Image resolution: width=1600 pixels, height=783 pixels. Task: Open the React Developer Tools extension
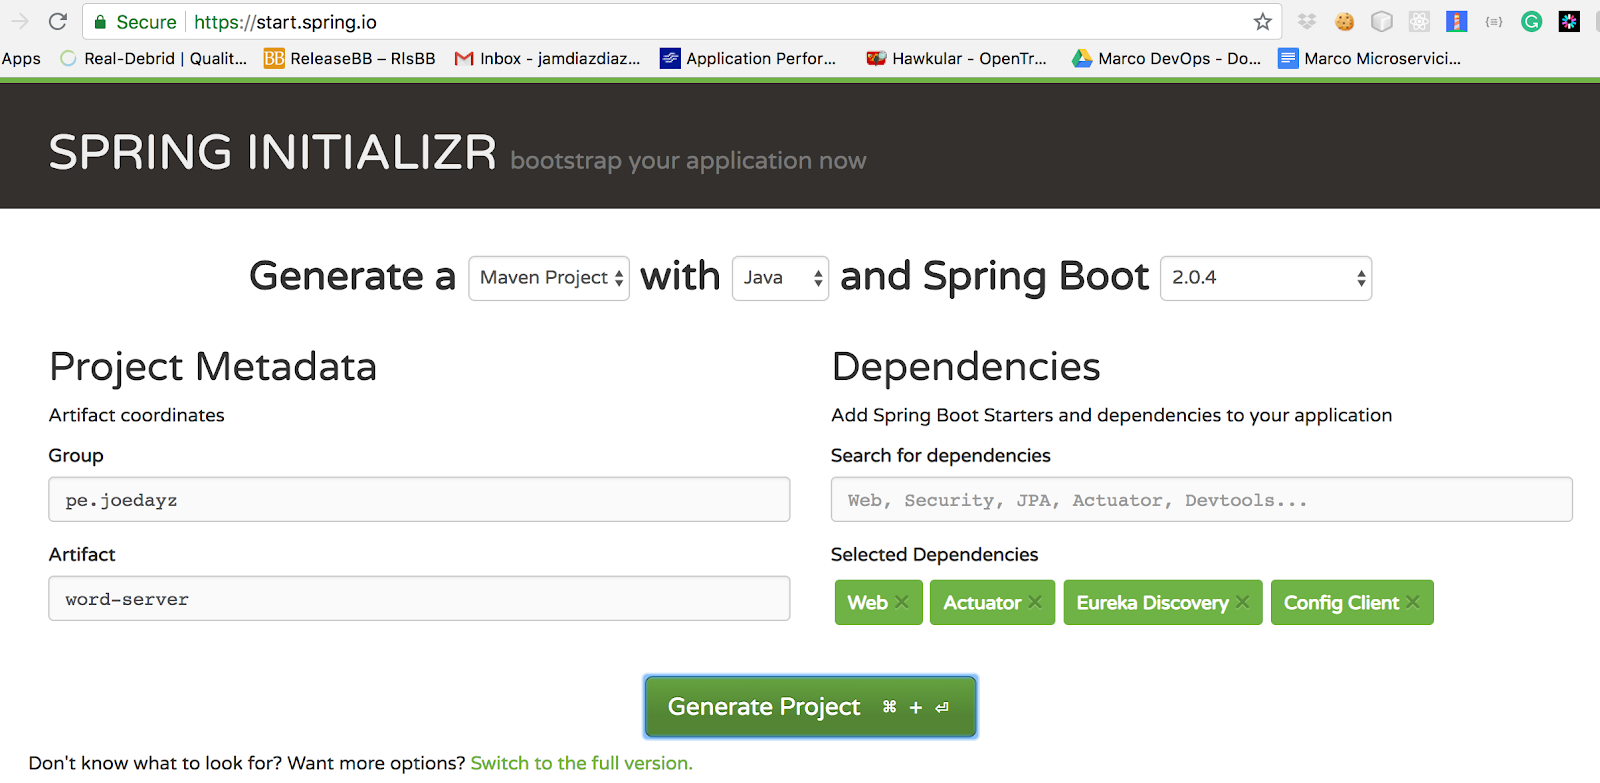pyautogui.click(x=1419, y=21)
